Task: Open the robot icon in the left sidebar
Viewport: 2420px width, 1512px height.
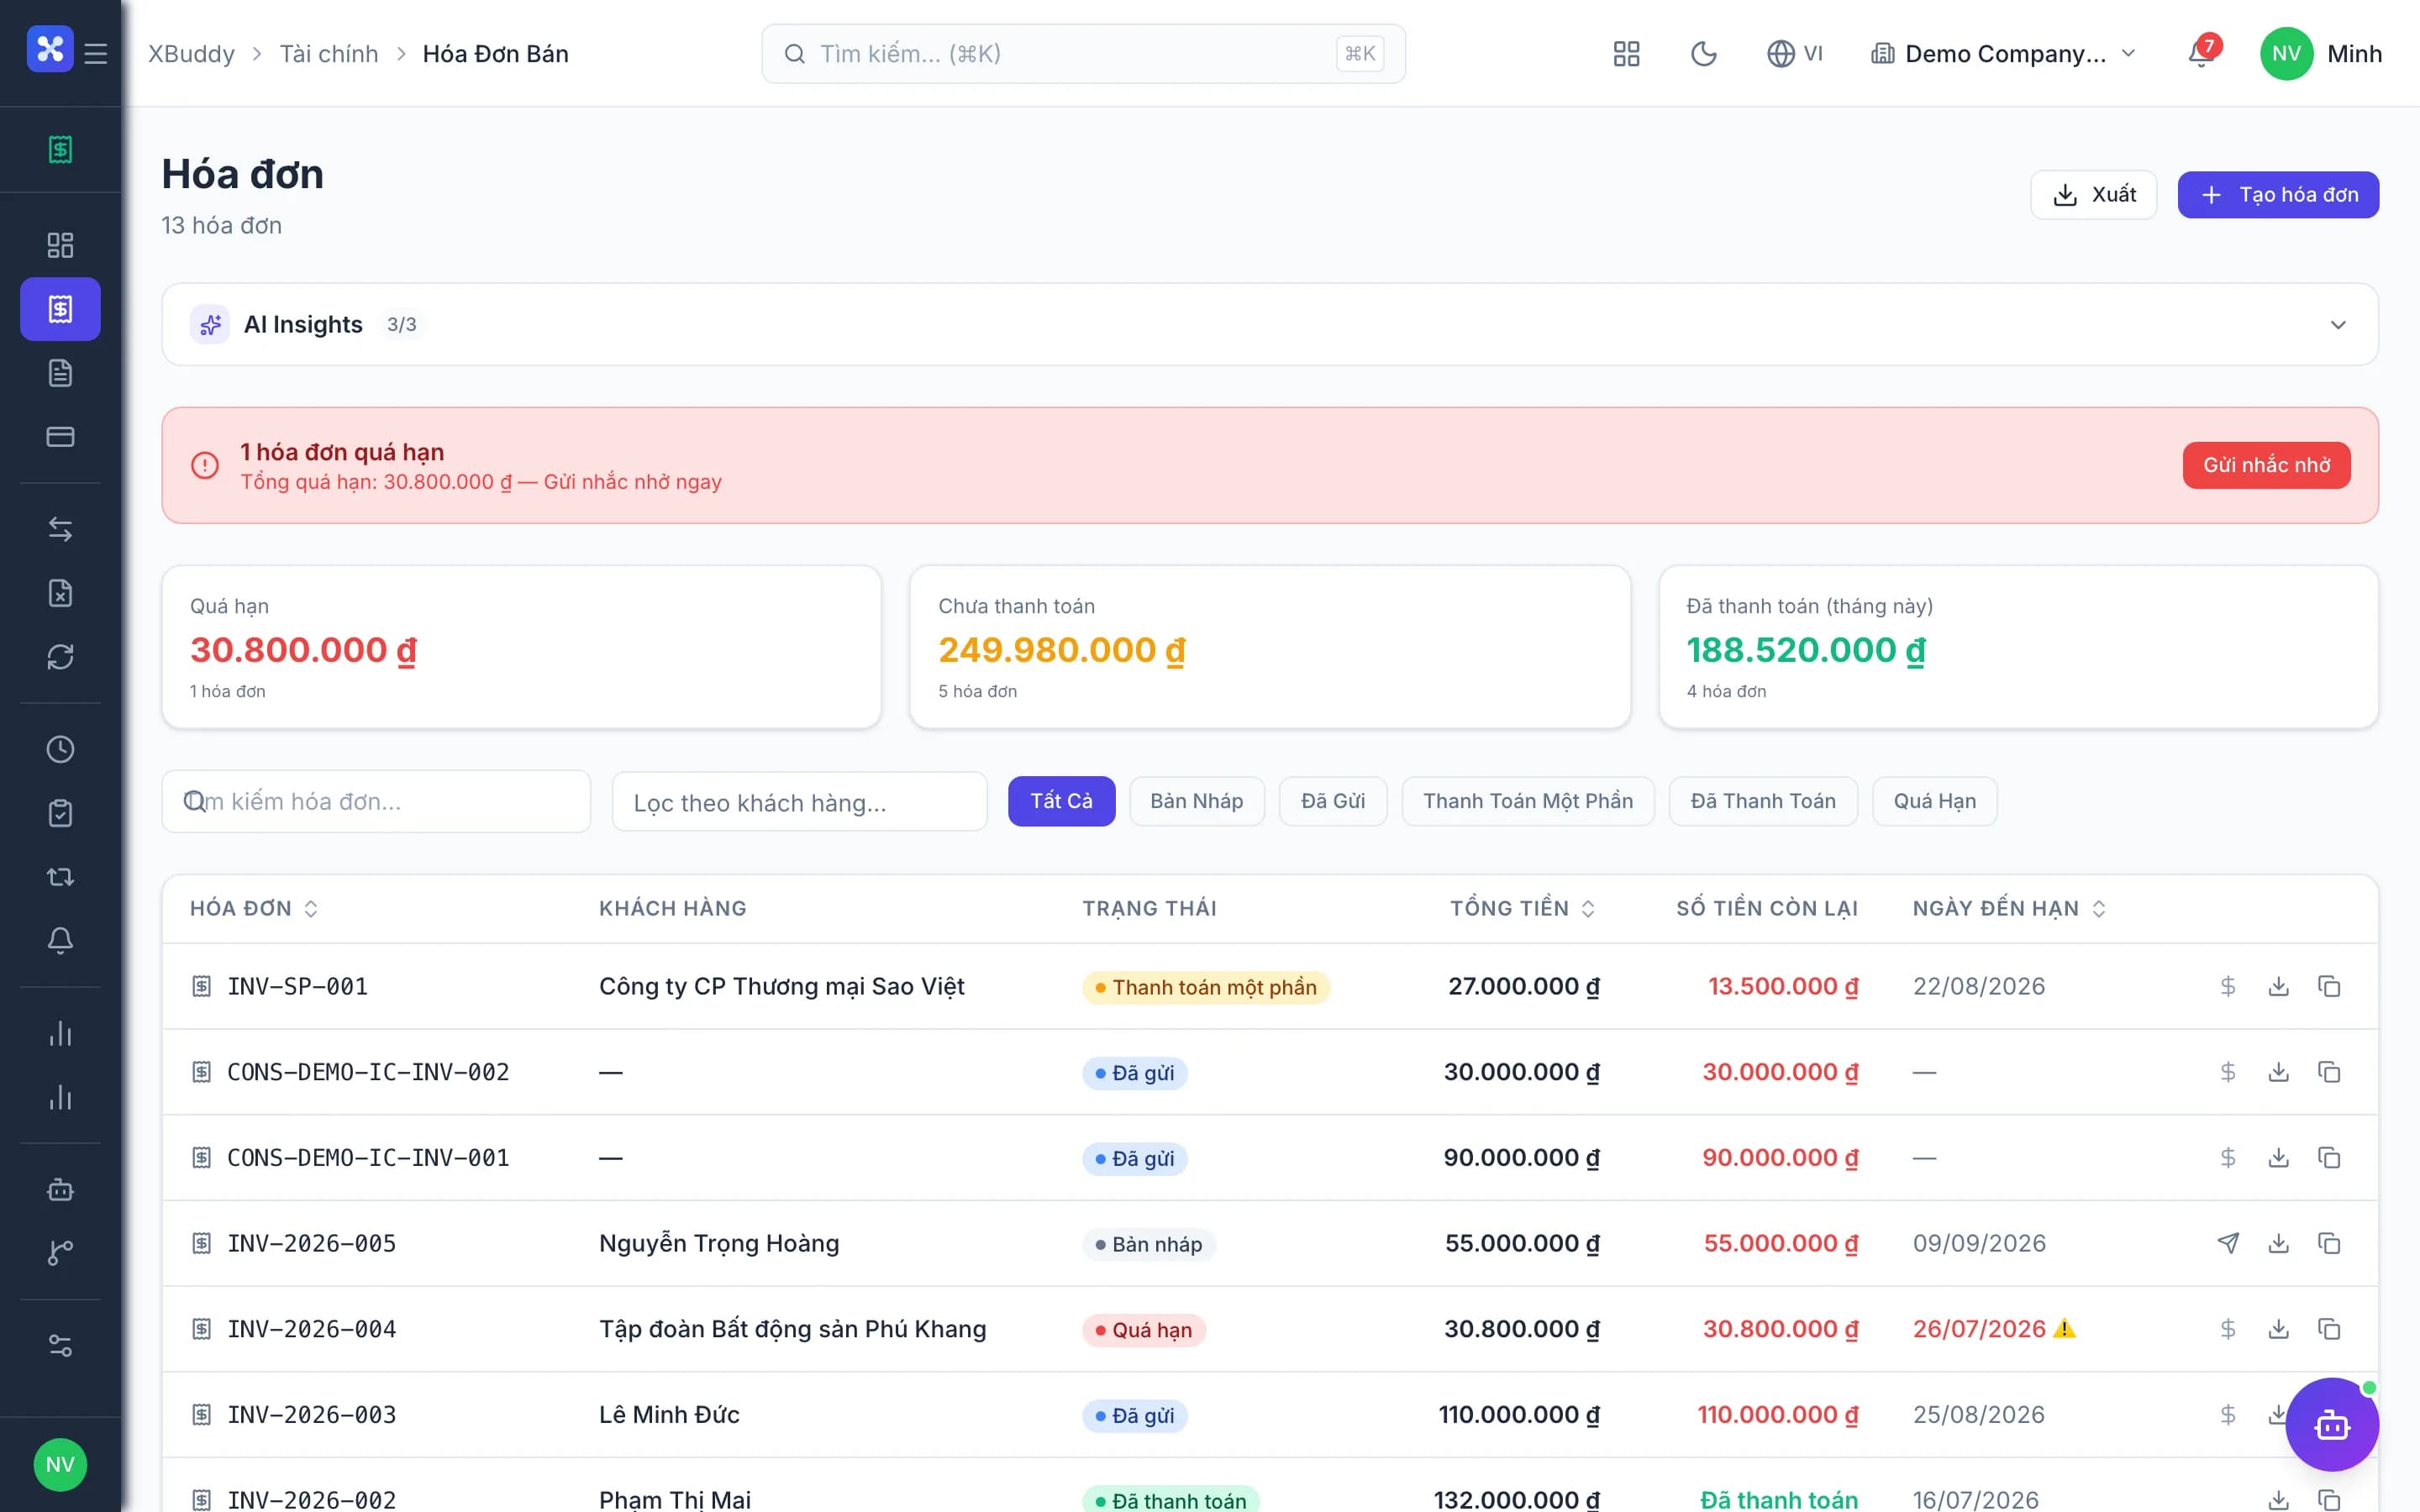Action: tap(60, 1189)
